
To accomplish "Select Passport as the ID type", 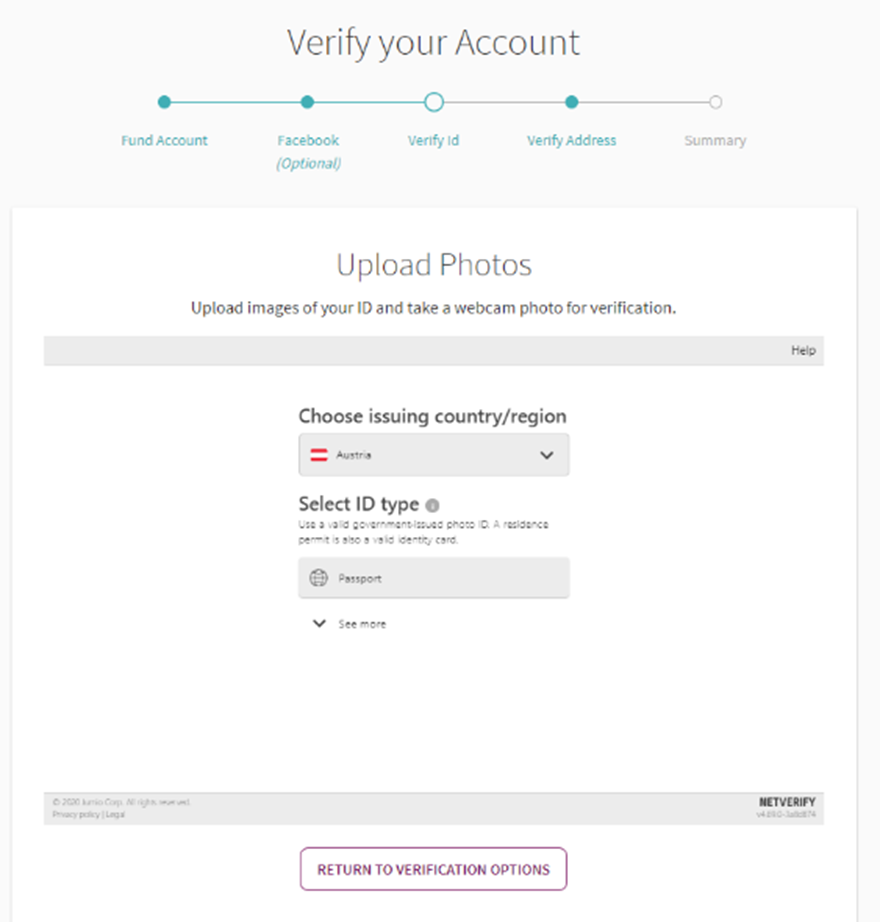I will click(434, 578).
